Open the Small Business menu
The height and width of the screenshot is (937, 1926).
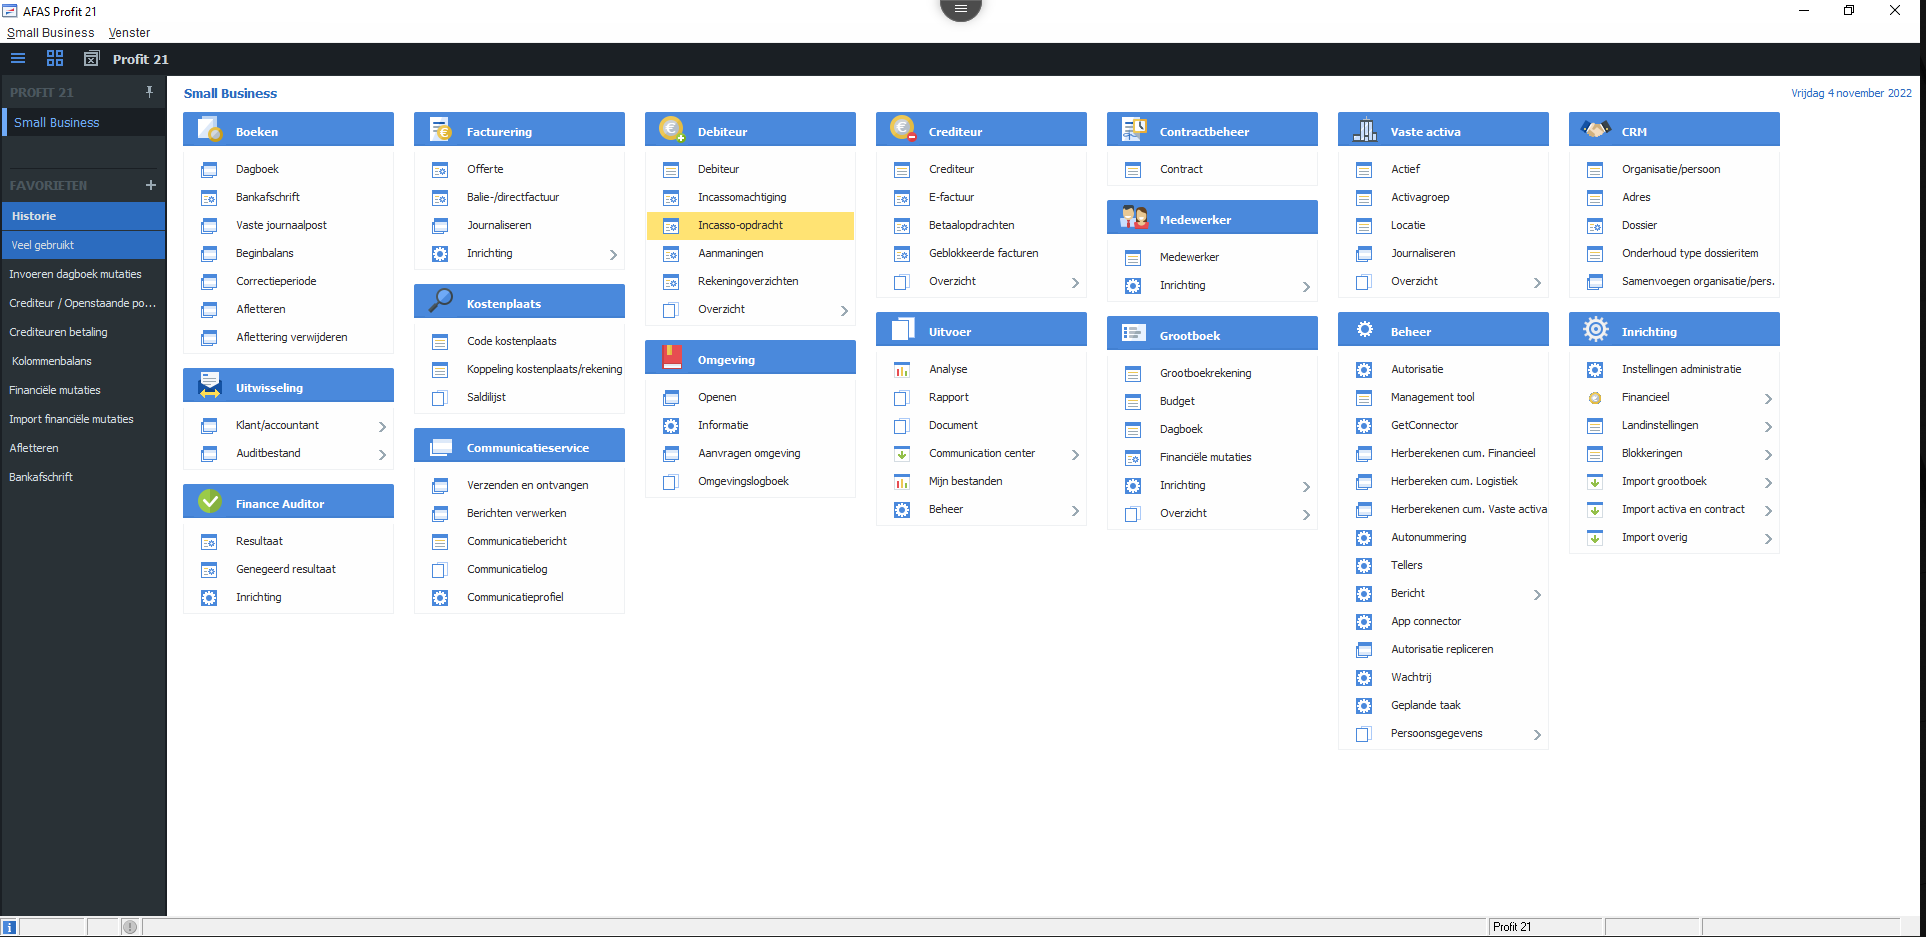click(50, 33)
